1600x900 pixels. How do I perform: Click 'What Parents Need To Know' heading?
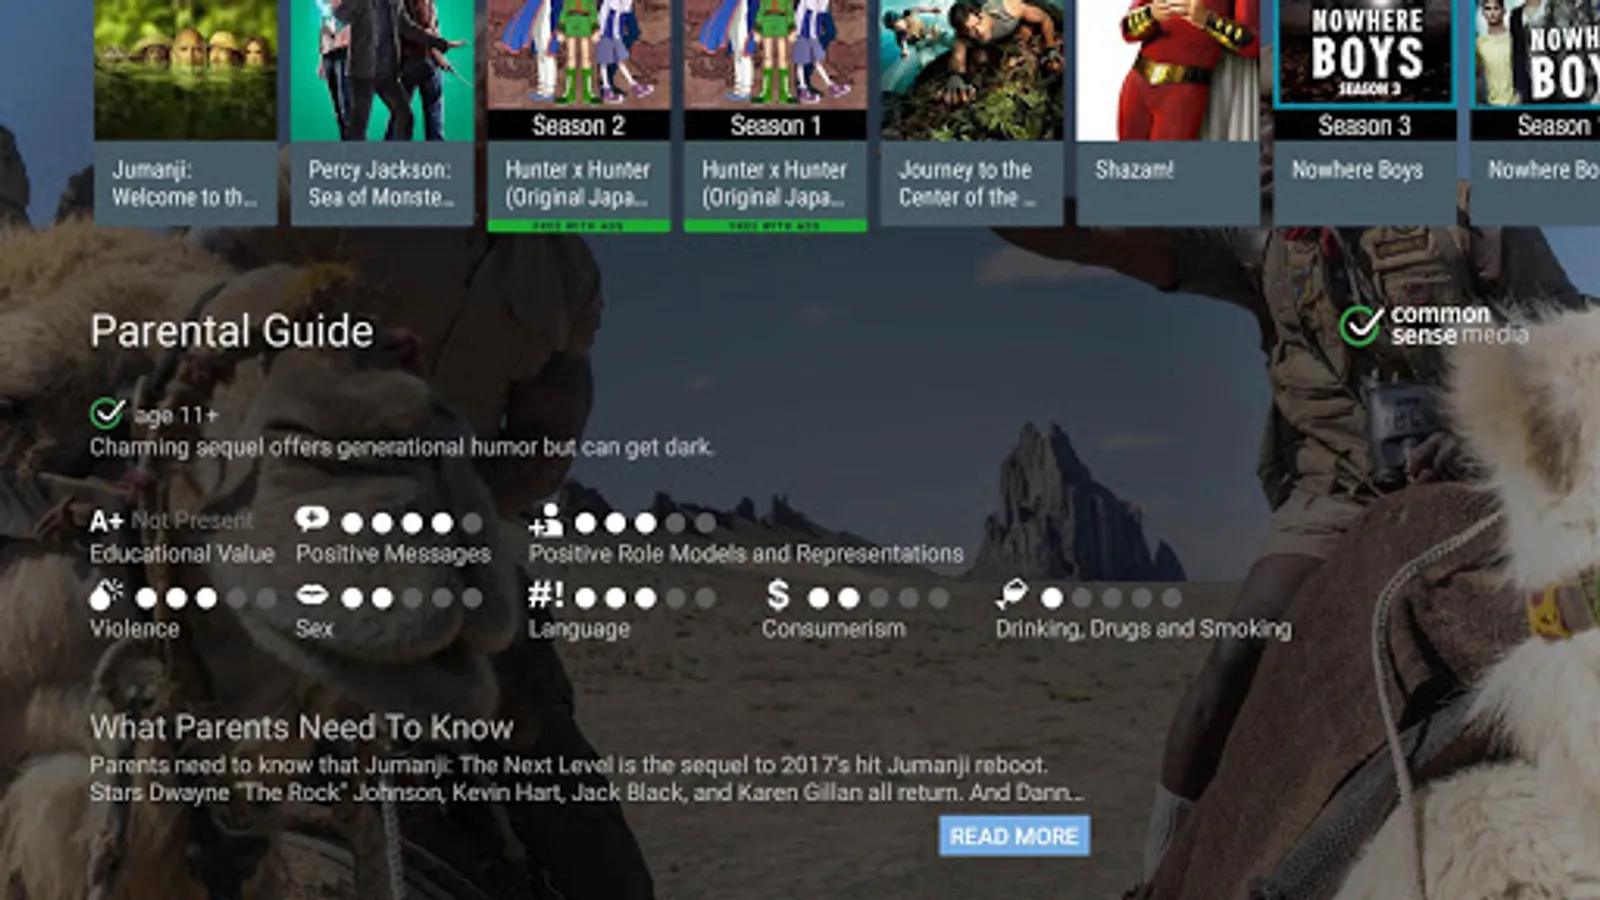(302, 727)
